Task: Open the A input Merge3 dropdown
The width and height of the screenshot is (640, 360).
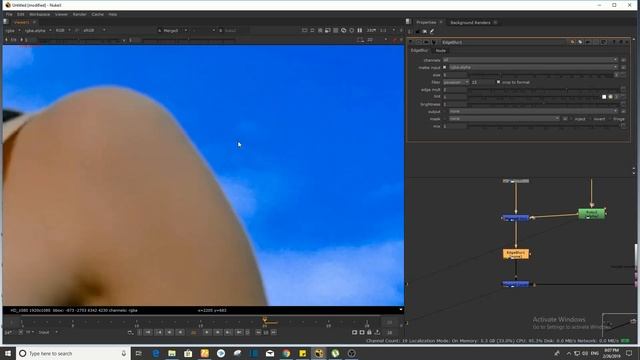Action: [x=172, y=31]
